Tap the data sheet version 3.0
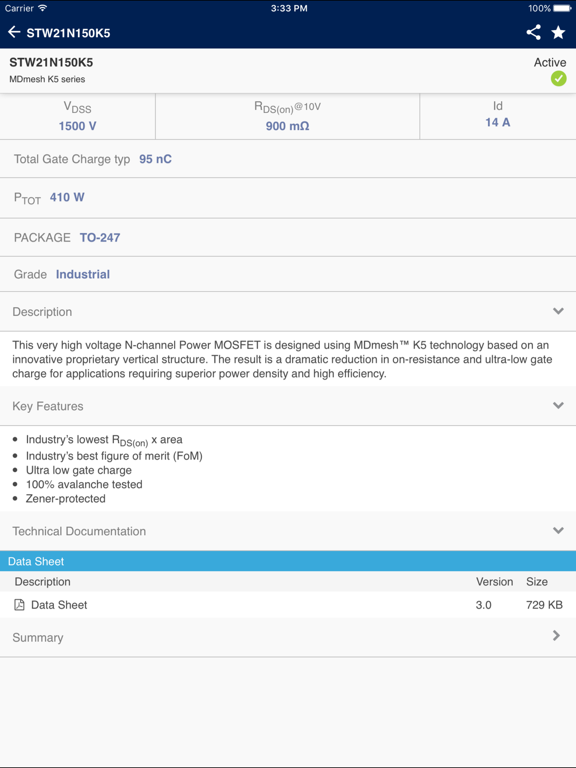This screenshot has height=768, width=576. click(x=483, y=605)
